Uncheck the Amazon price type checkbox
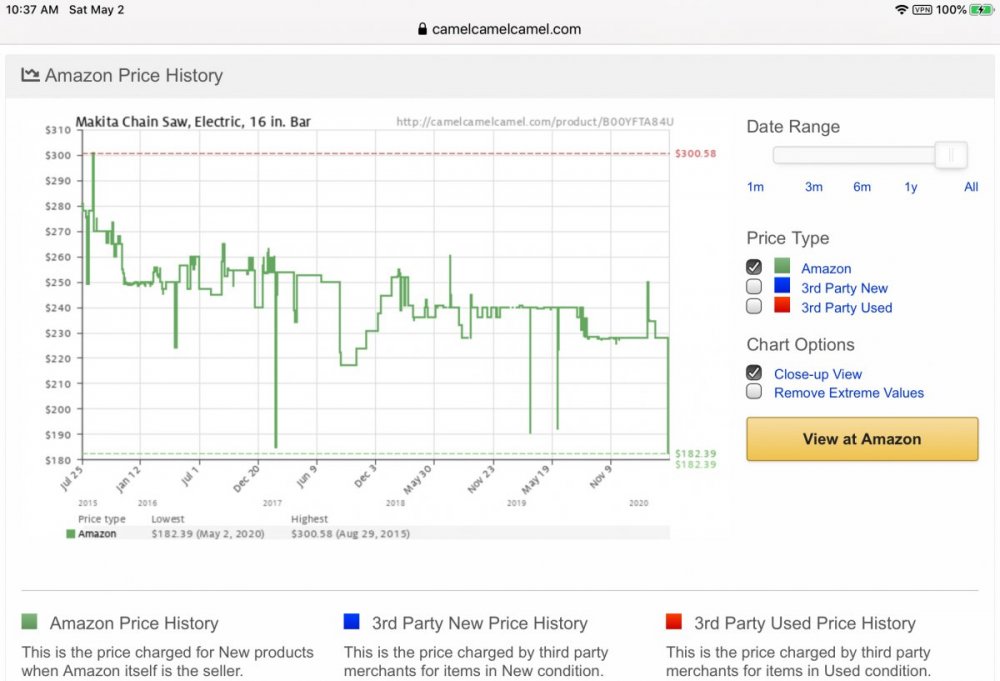The height and width of the screenshot is (681, 1000). point(754,267)
